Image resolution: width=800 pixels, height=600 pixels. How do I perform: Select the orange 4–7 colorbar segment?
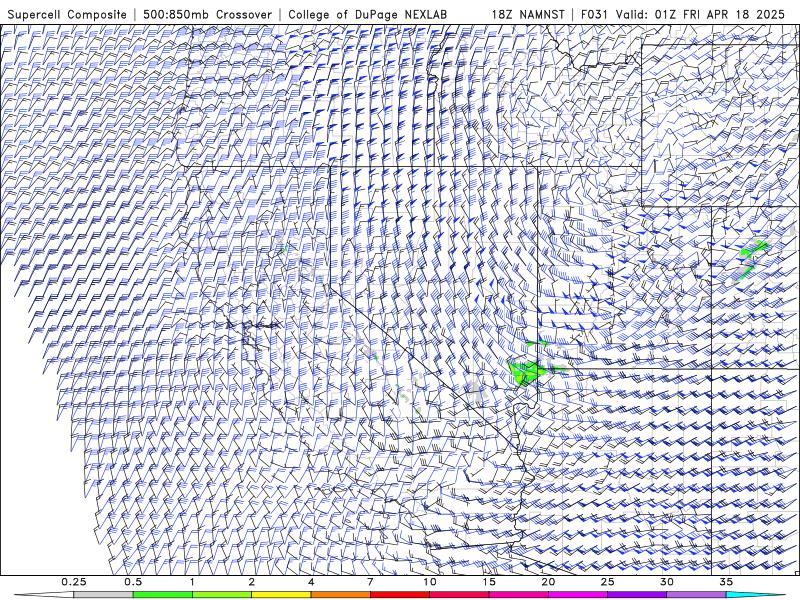coord(340,595)
